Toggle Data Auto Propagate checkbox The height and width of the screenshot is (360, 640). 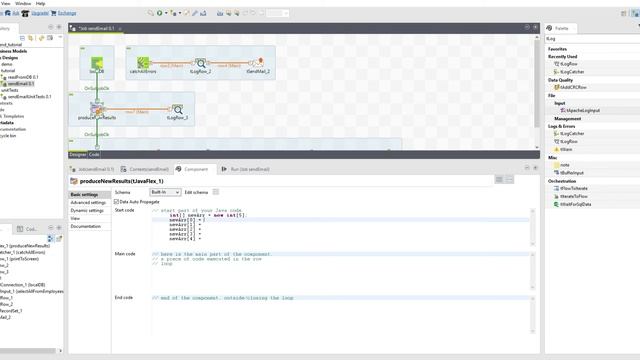coord(116,202)
